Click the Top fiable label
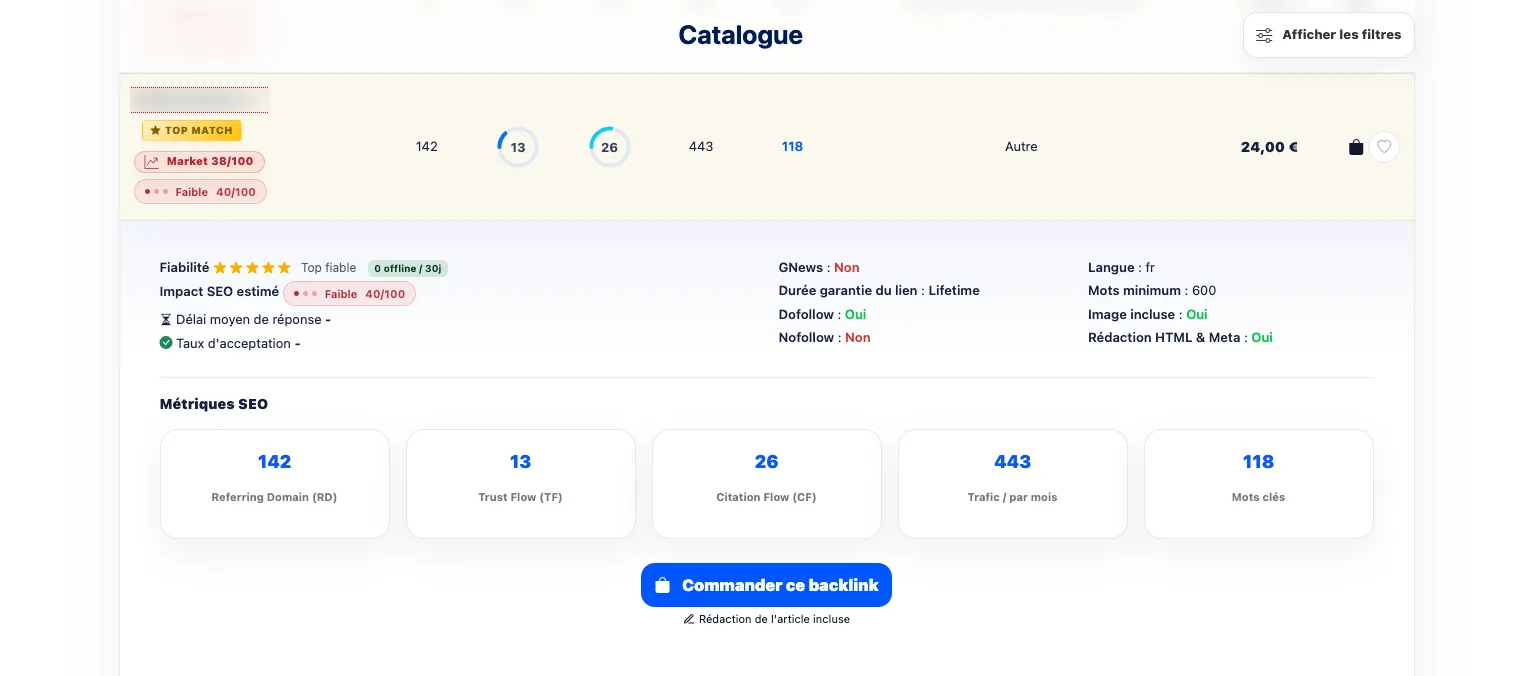The width and height of the screenshot is (1530, 676). click(x=328, y=268)
